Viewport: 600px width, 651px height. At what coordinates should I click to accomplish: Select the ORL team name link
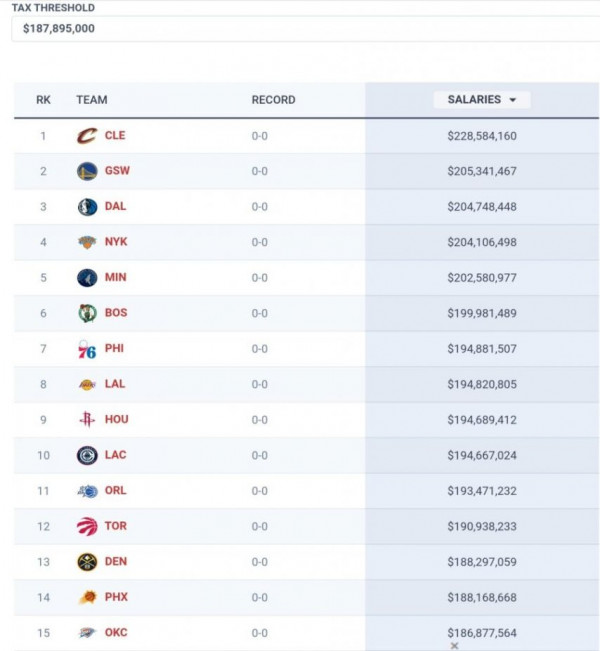click(x=116, y=491)
